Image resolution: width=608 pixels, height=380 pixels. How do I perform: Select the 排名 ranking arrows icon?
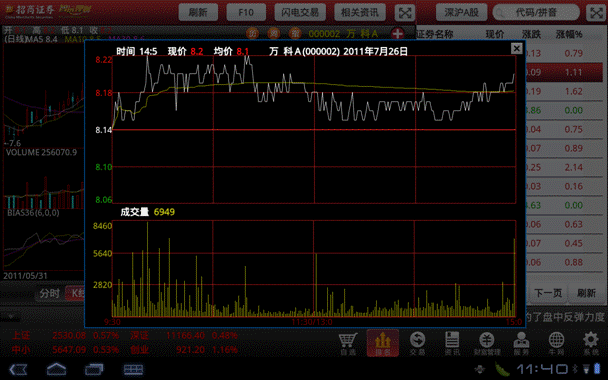(x=383, y=343)
